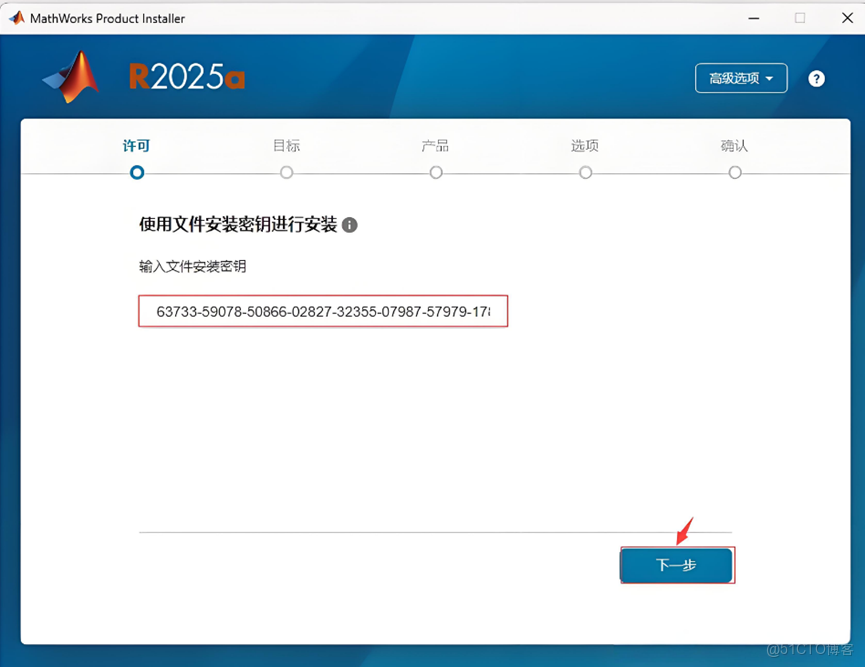Expand advanced installer options

(741, 77)
